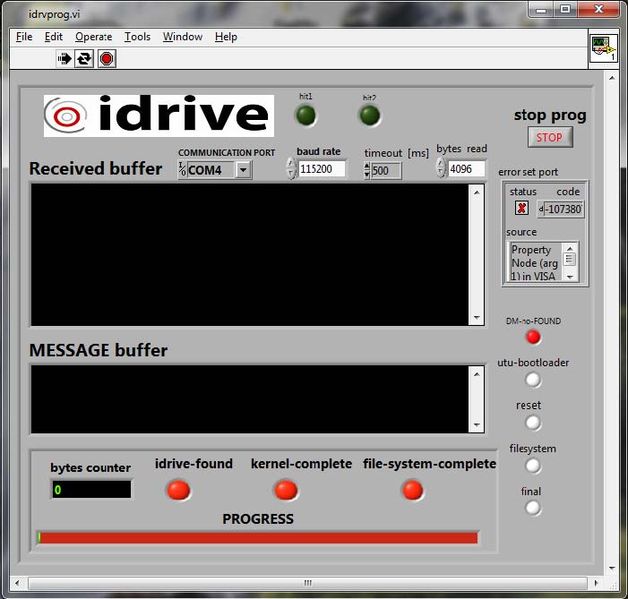Open the Operate menu
Viewport: 628px width, 599px height.
(93, 37)
